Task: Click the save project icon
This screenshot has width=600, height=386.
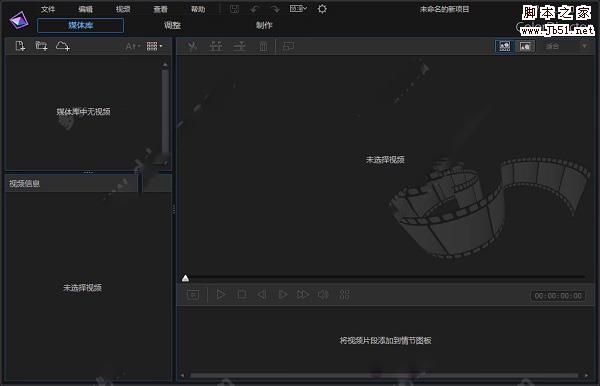Action: tap(234, 9)
